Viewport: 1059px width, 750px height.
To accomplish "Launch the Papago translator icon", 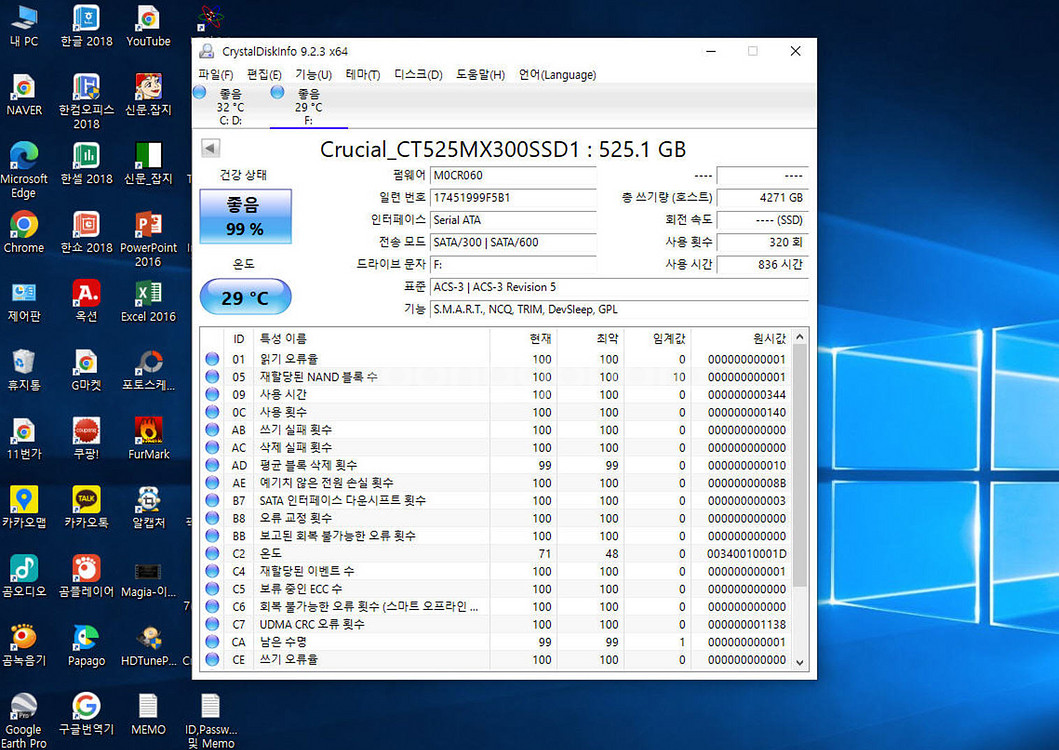I will pos(86,645).
